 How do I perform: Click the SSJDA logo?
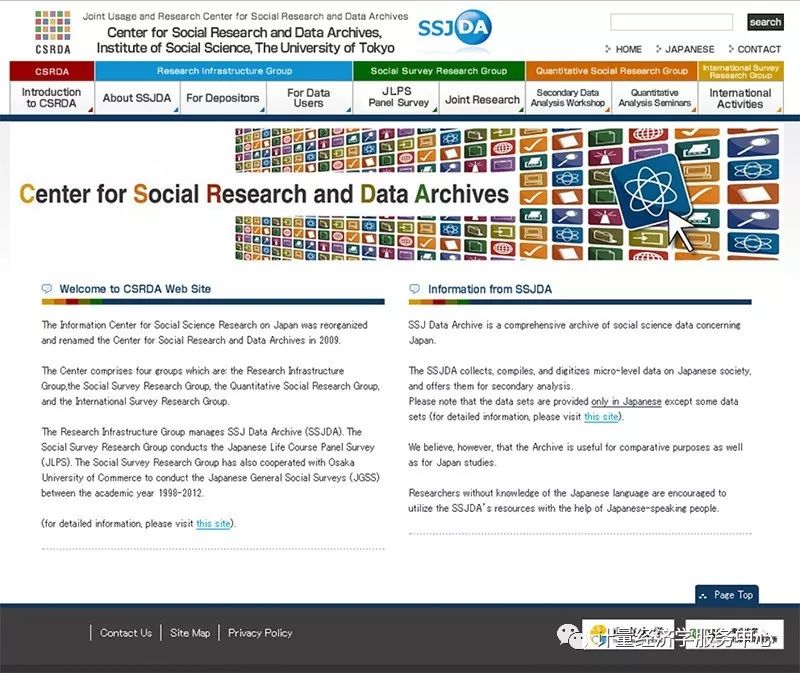[455, 27]
